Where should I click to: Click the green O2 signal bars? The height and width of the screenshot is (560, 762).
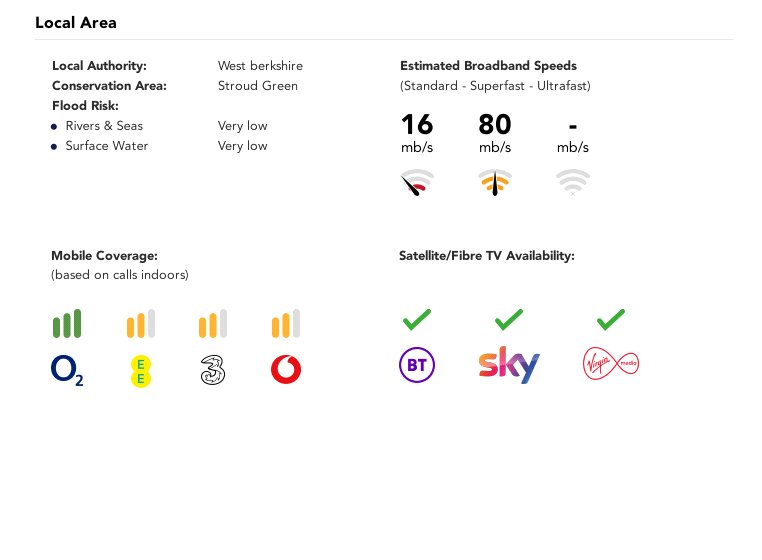tap(67, 323)
